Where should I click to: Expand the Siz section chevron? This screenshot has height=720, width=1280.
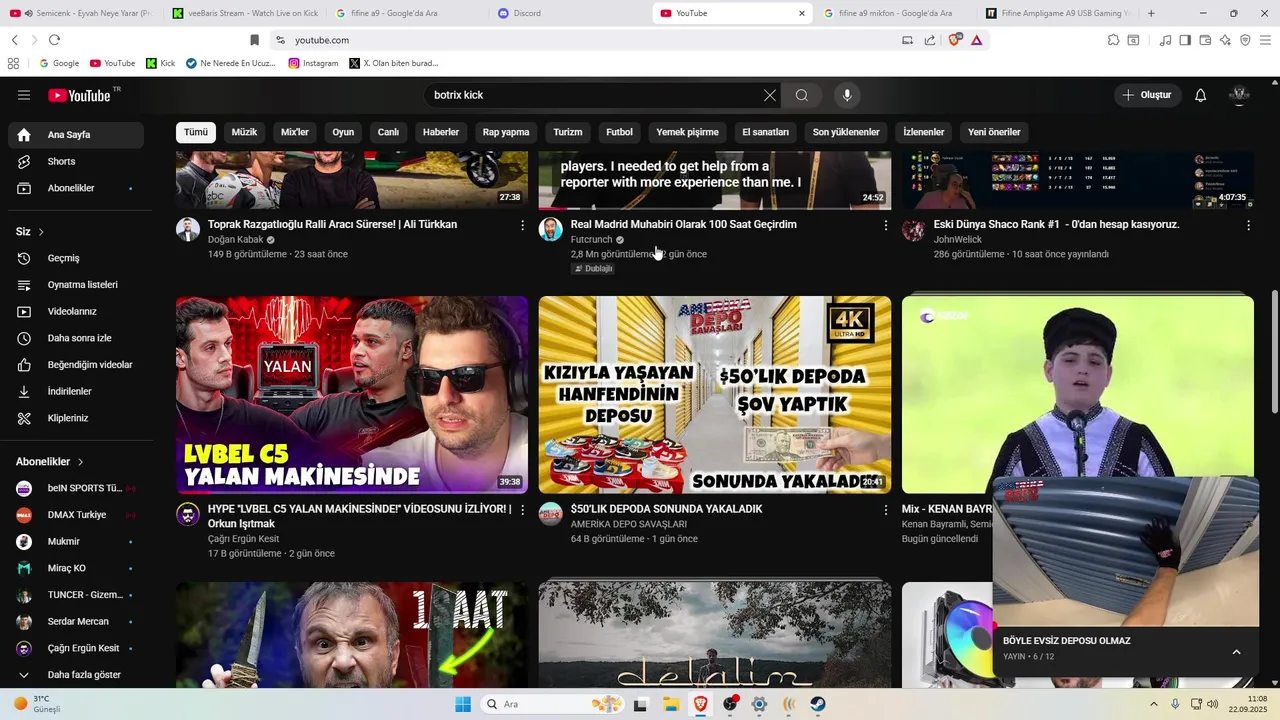pos(41,232)
